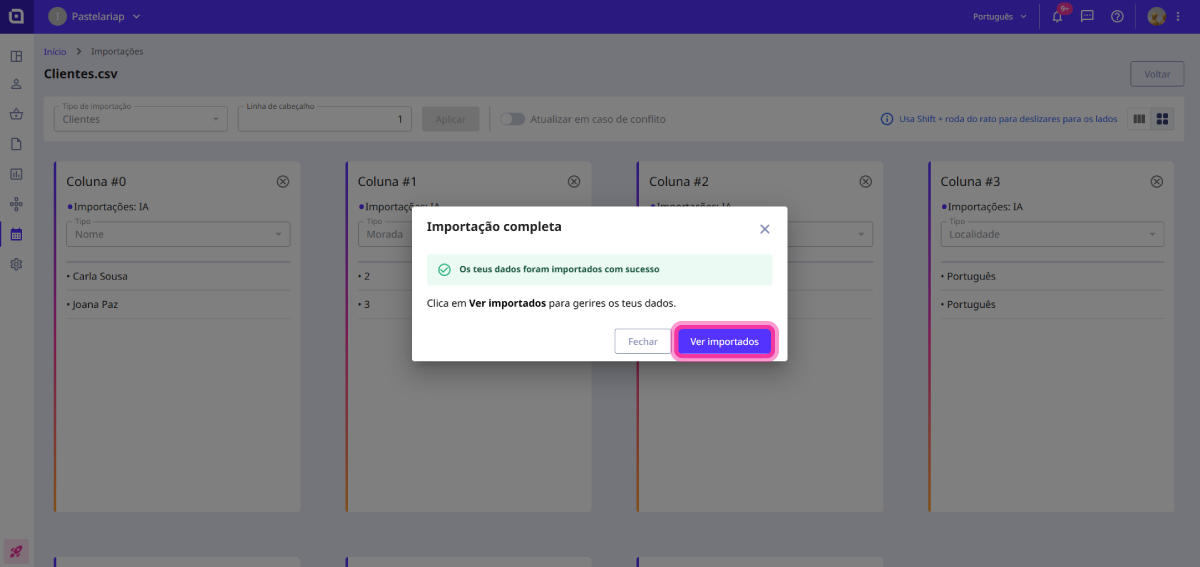The width and height of the screenshot is (1200, 567).
Task: Open the shopping basket sidebar icon
Action: pos(16,114)
